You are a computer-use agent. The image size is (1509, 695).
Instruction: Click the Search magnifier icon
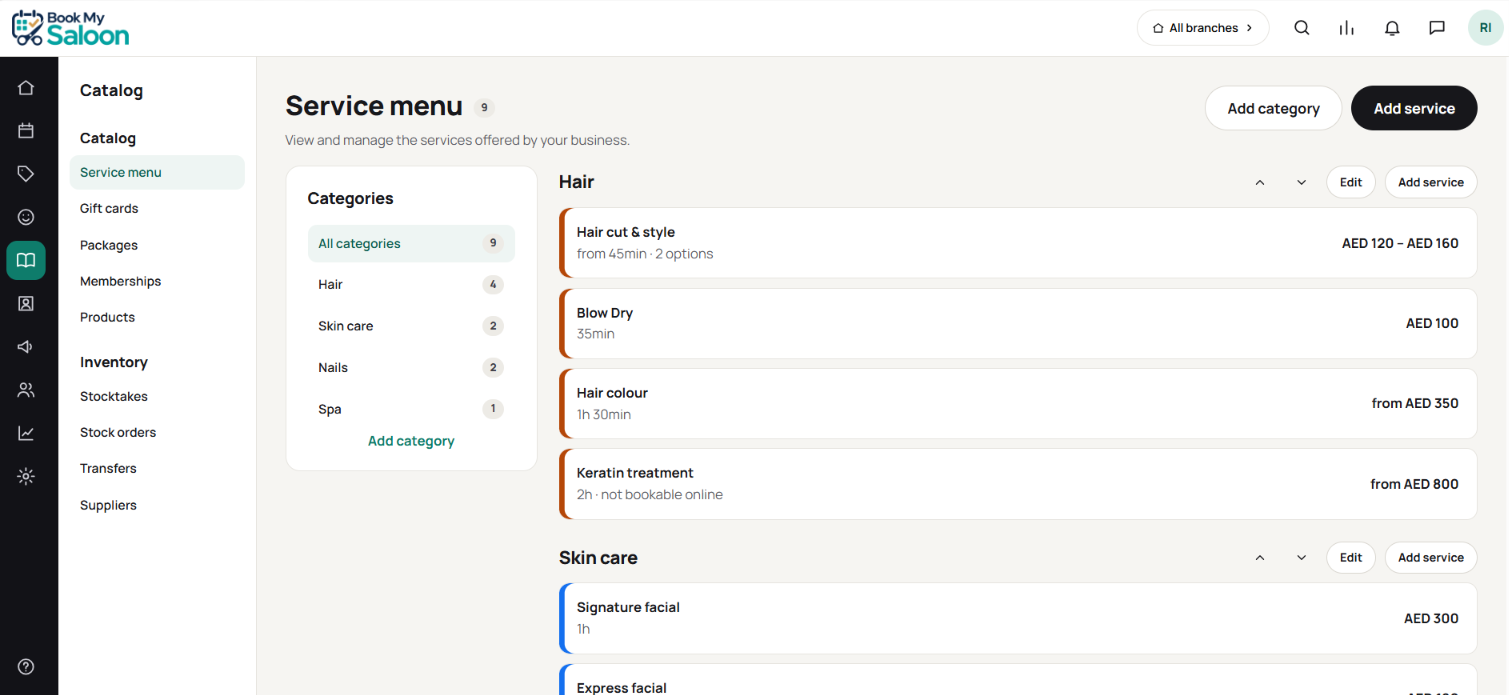[1302, 28]
